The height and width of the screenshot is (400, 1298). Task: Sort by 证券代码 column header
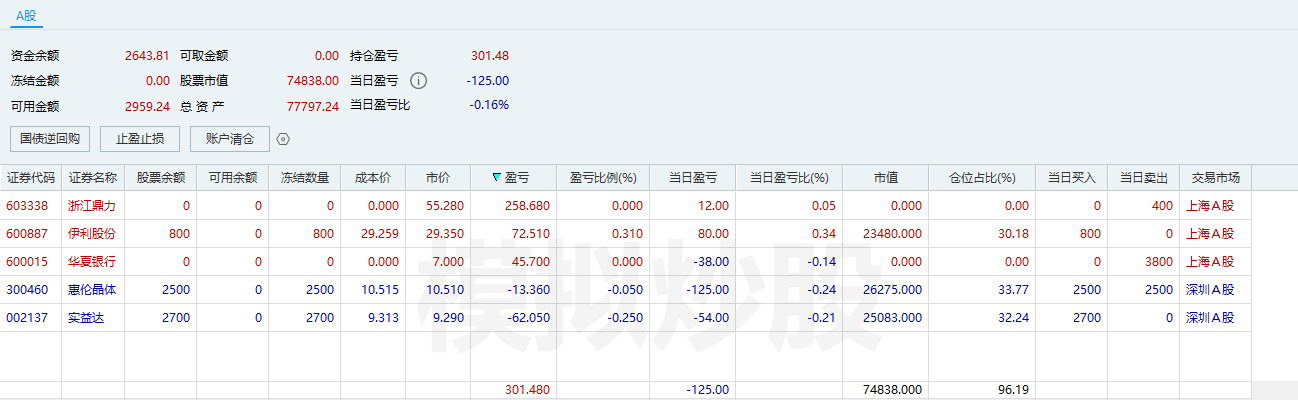pyautogui.click(x=31, y=178)
